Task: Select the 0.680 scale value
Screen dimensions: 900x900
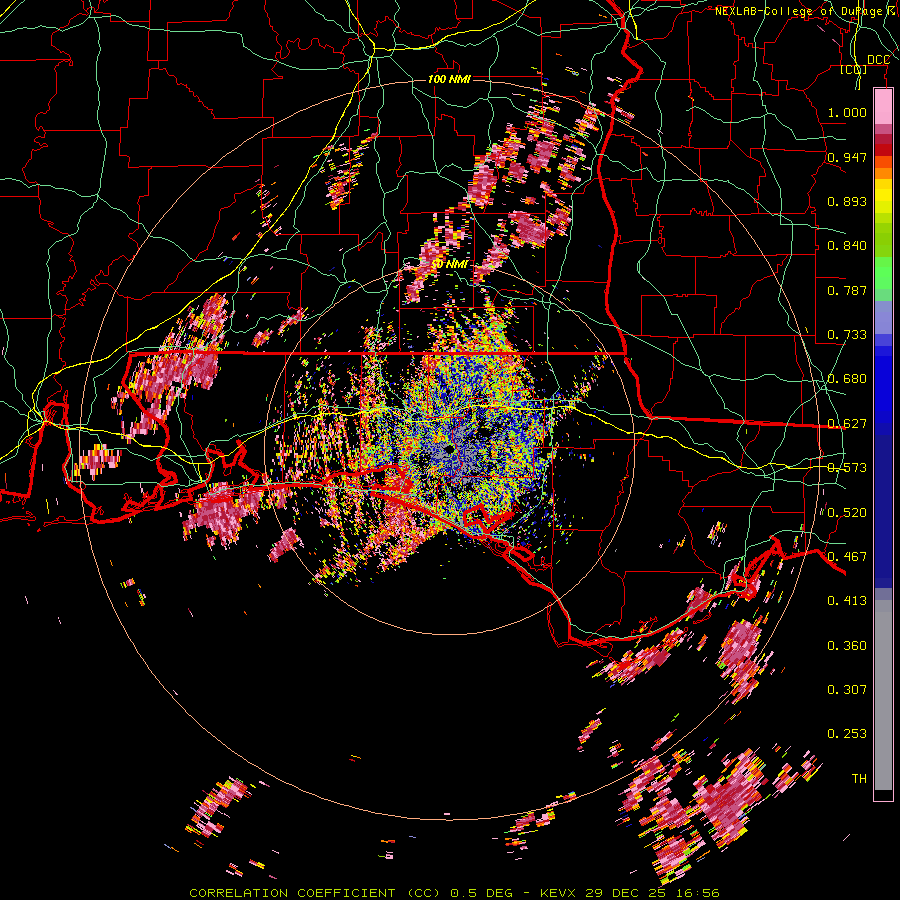Action: (847, 379)
